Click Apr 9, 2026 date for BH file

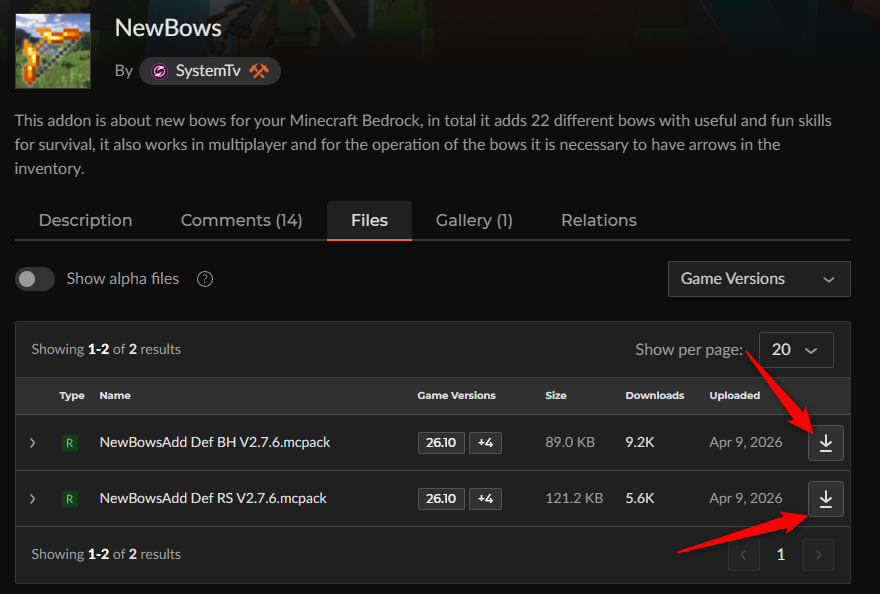click(745, 442)
